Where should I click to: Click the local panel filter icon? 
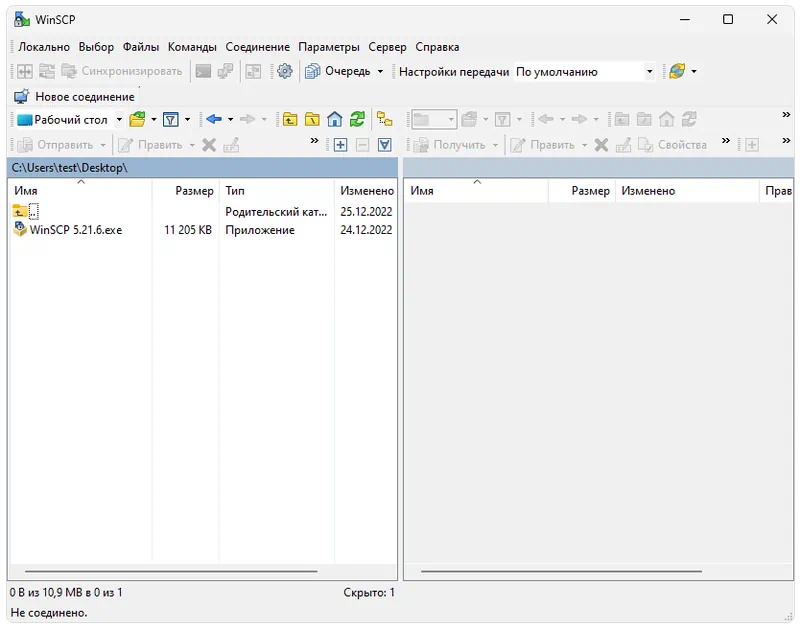tap(171, 120)
